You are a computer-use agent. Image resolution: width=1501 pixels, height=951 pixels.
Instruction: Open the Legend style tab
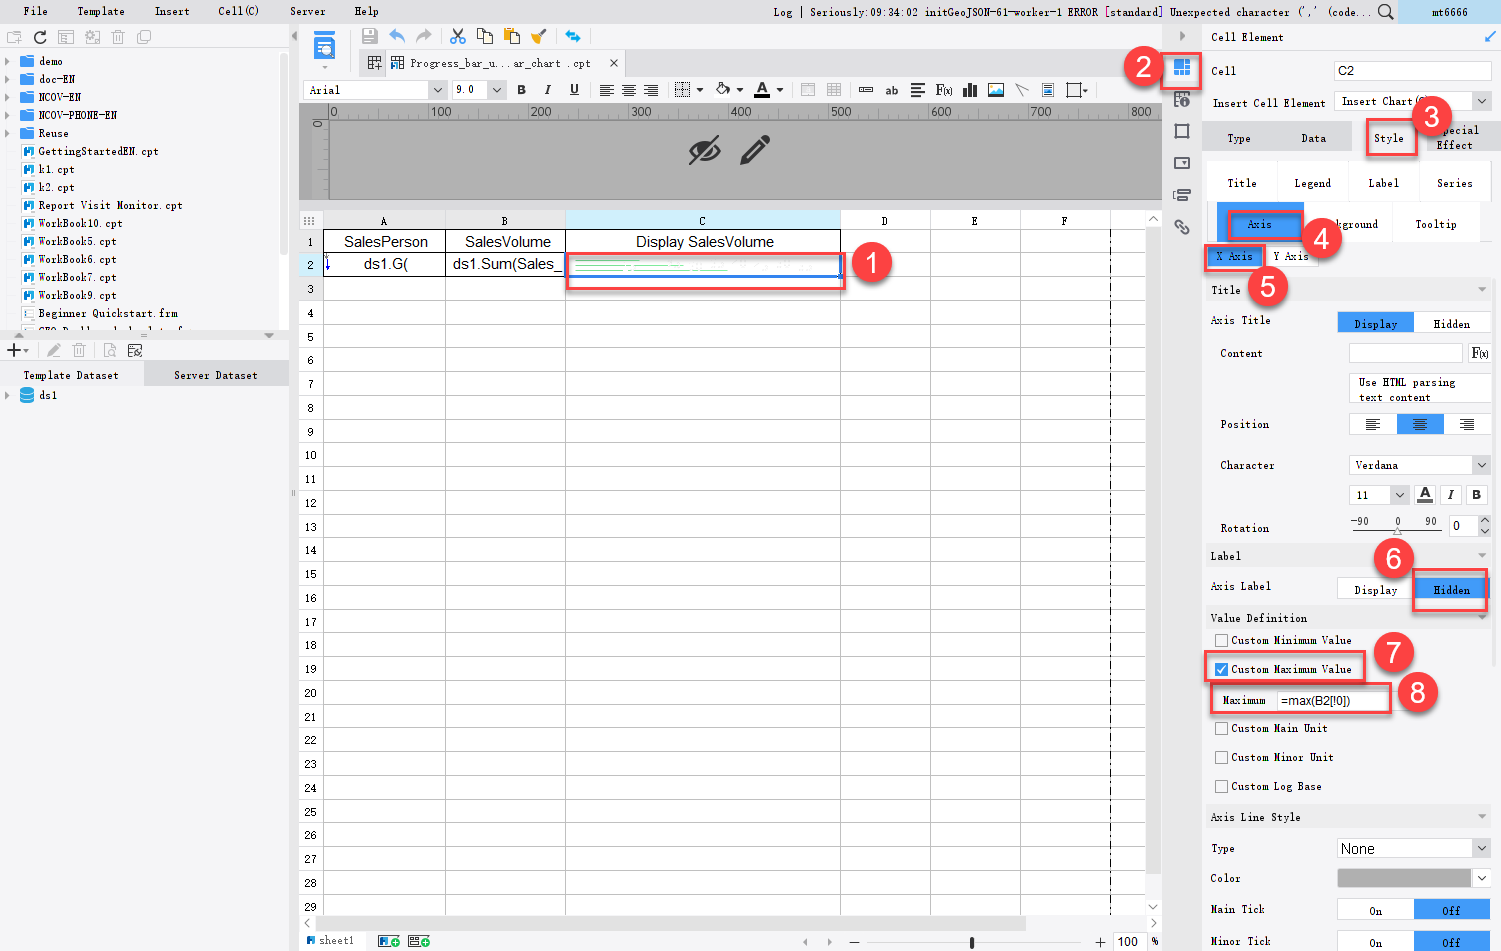click(x=1313, y=183)
